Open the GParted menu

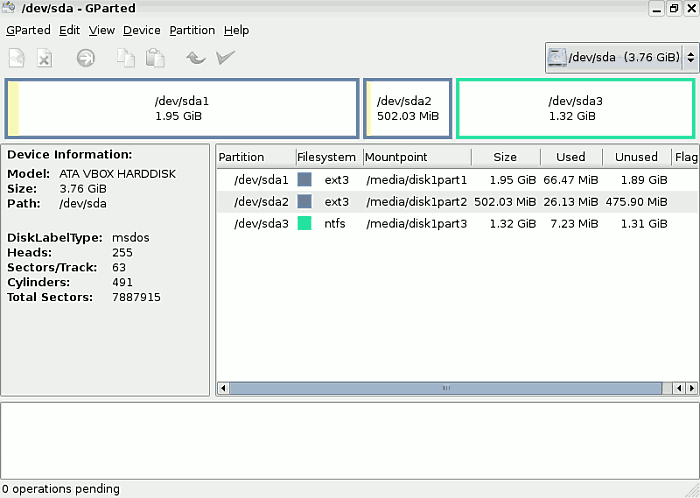coord(28,30)
